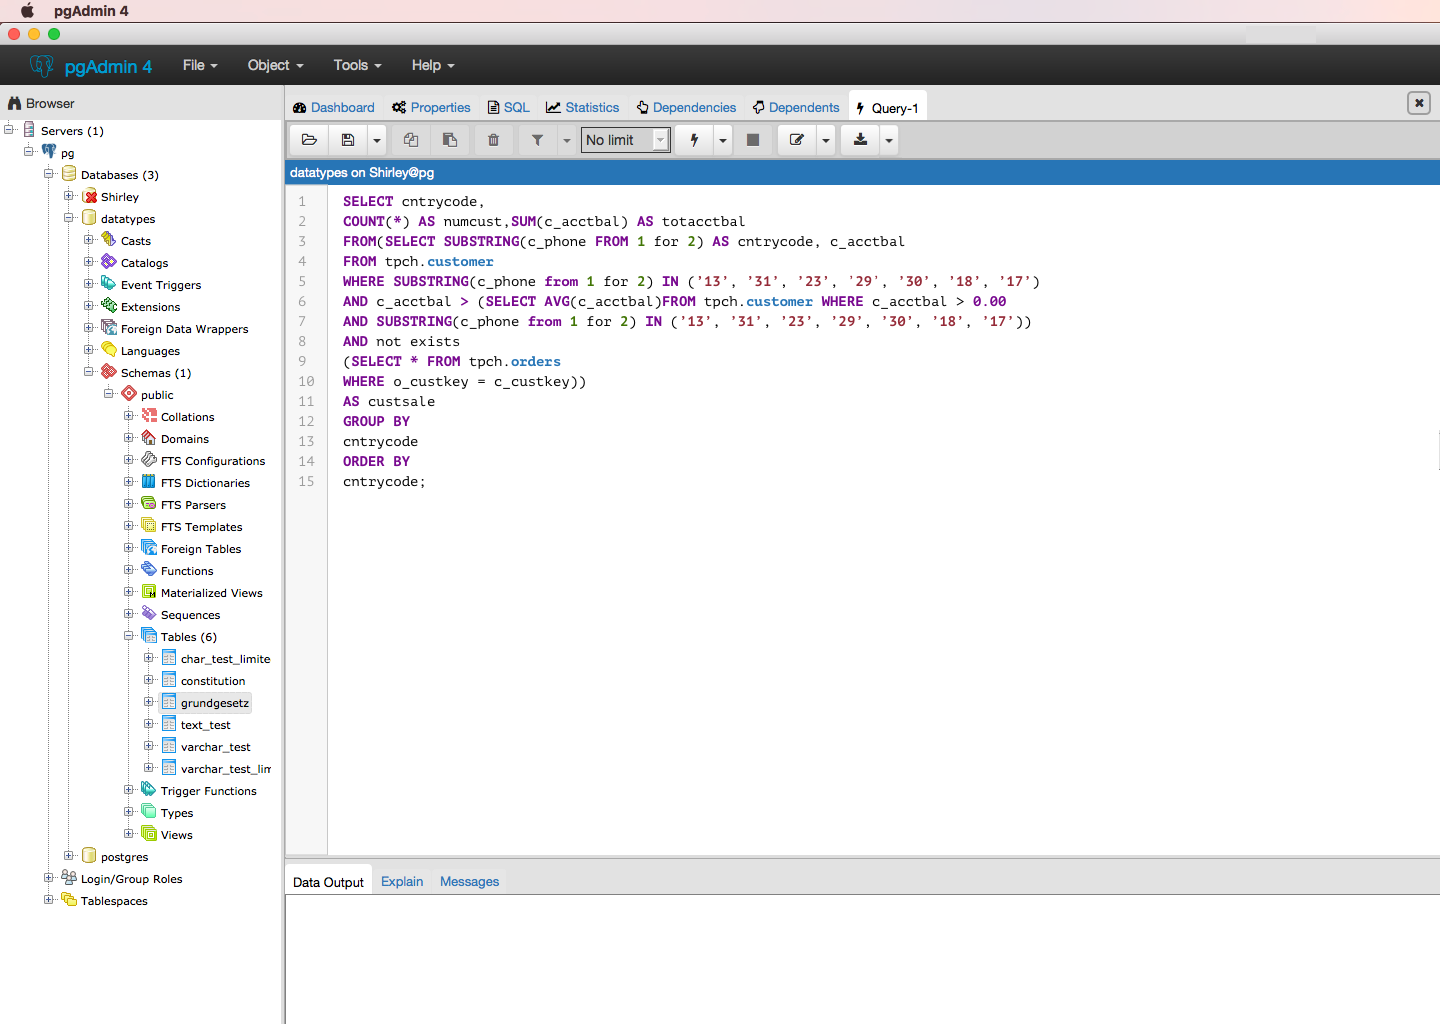Open the No limit row dropdown
Viewport: 1440px width, 1024px height.
tap(625, 140)
